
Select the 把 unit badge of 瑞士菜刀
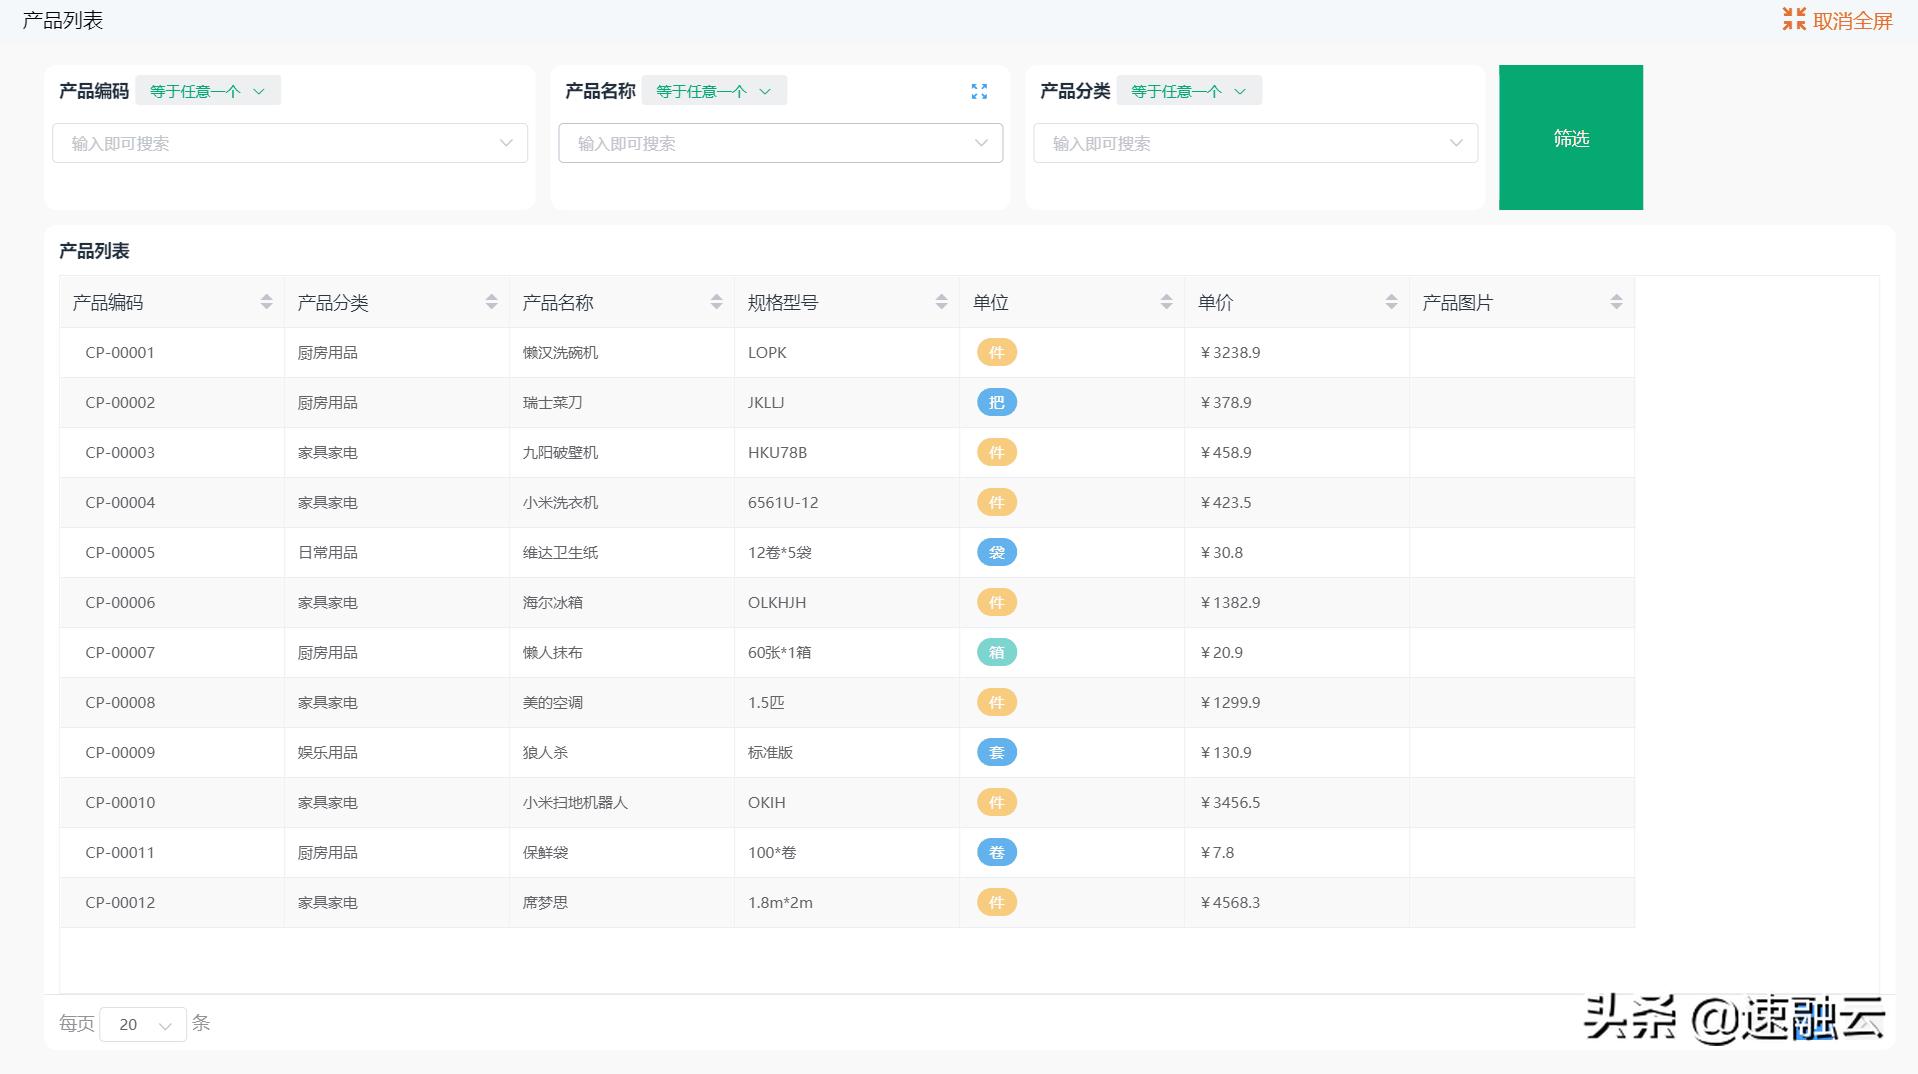[996, 402]
